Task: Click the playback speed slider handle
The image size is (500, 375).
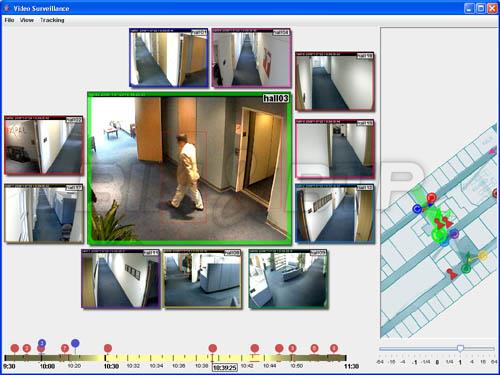Action: coord(460,348)
